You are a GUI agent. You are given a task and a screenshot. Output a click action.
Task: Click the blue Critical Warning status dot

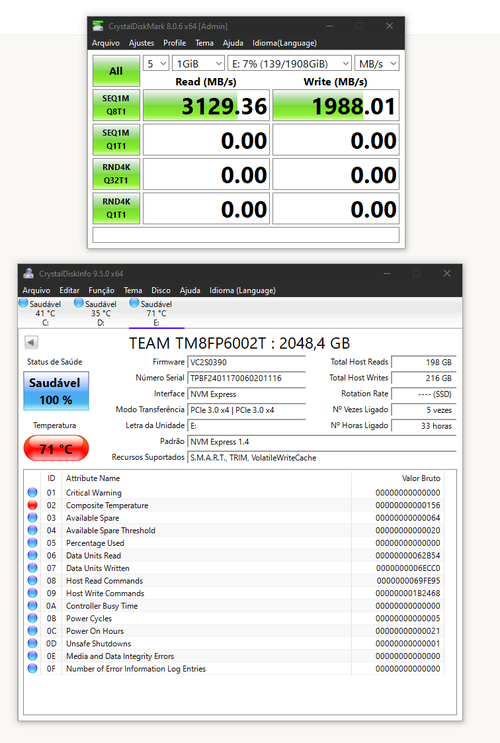click(x=32, y=492)
